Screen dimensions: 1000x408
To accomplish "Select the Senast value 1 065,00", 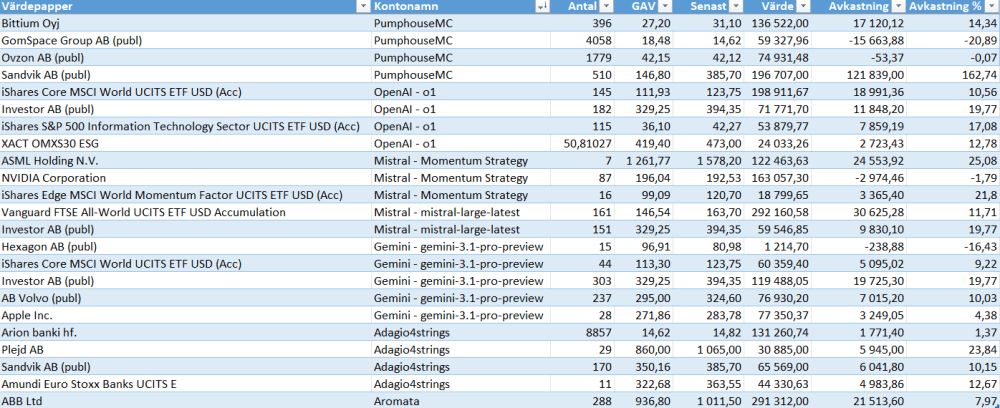I will 709,350.
